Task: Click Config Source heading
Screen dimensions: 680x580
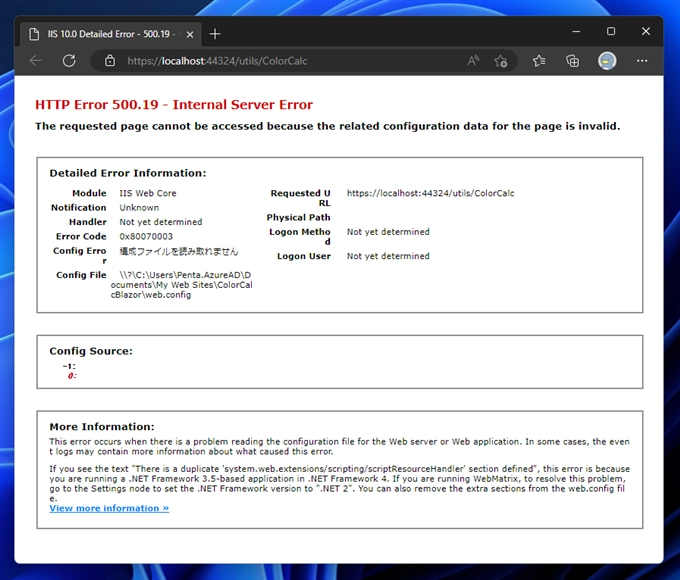Action: 91,351
